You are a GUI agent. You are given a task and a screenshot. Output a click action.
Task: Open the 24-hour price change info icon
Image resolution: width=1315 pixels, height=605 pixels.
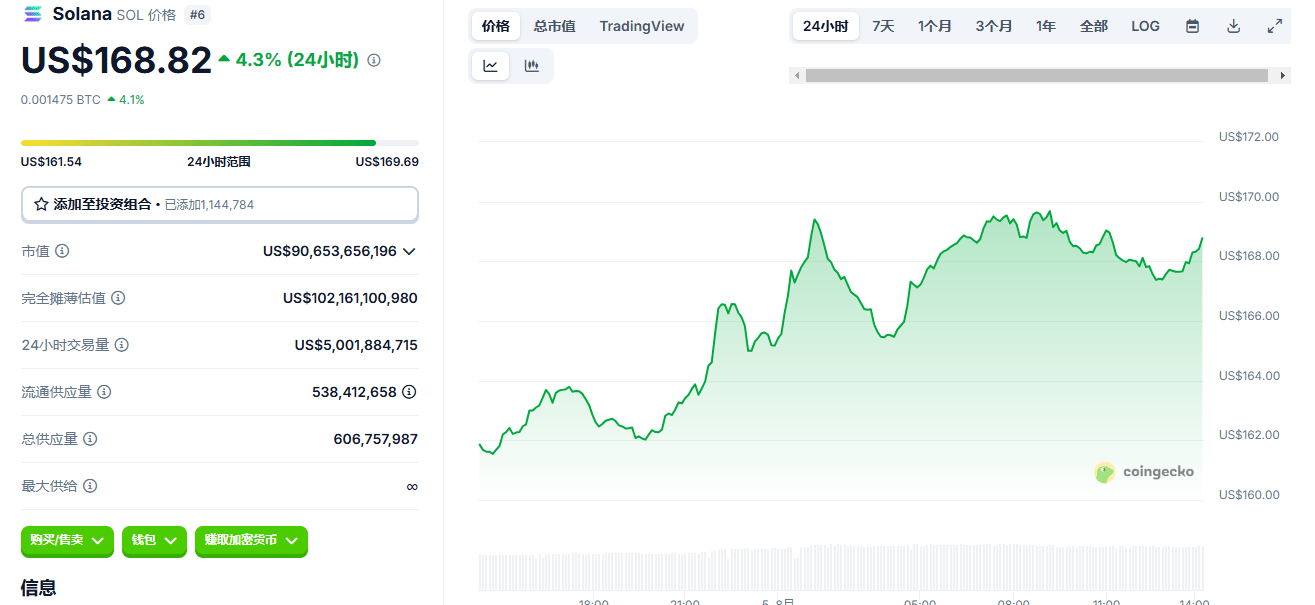pyautogui.click(x=374, y=60)
